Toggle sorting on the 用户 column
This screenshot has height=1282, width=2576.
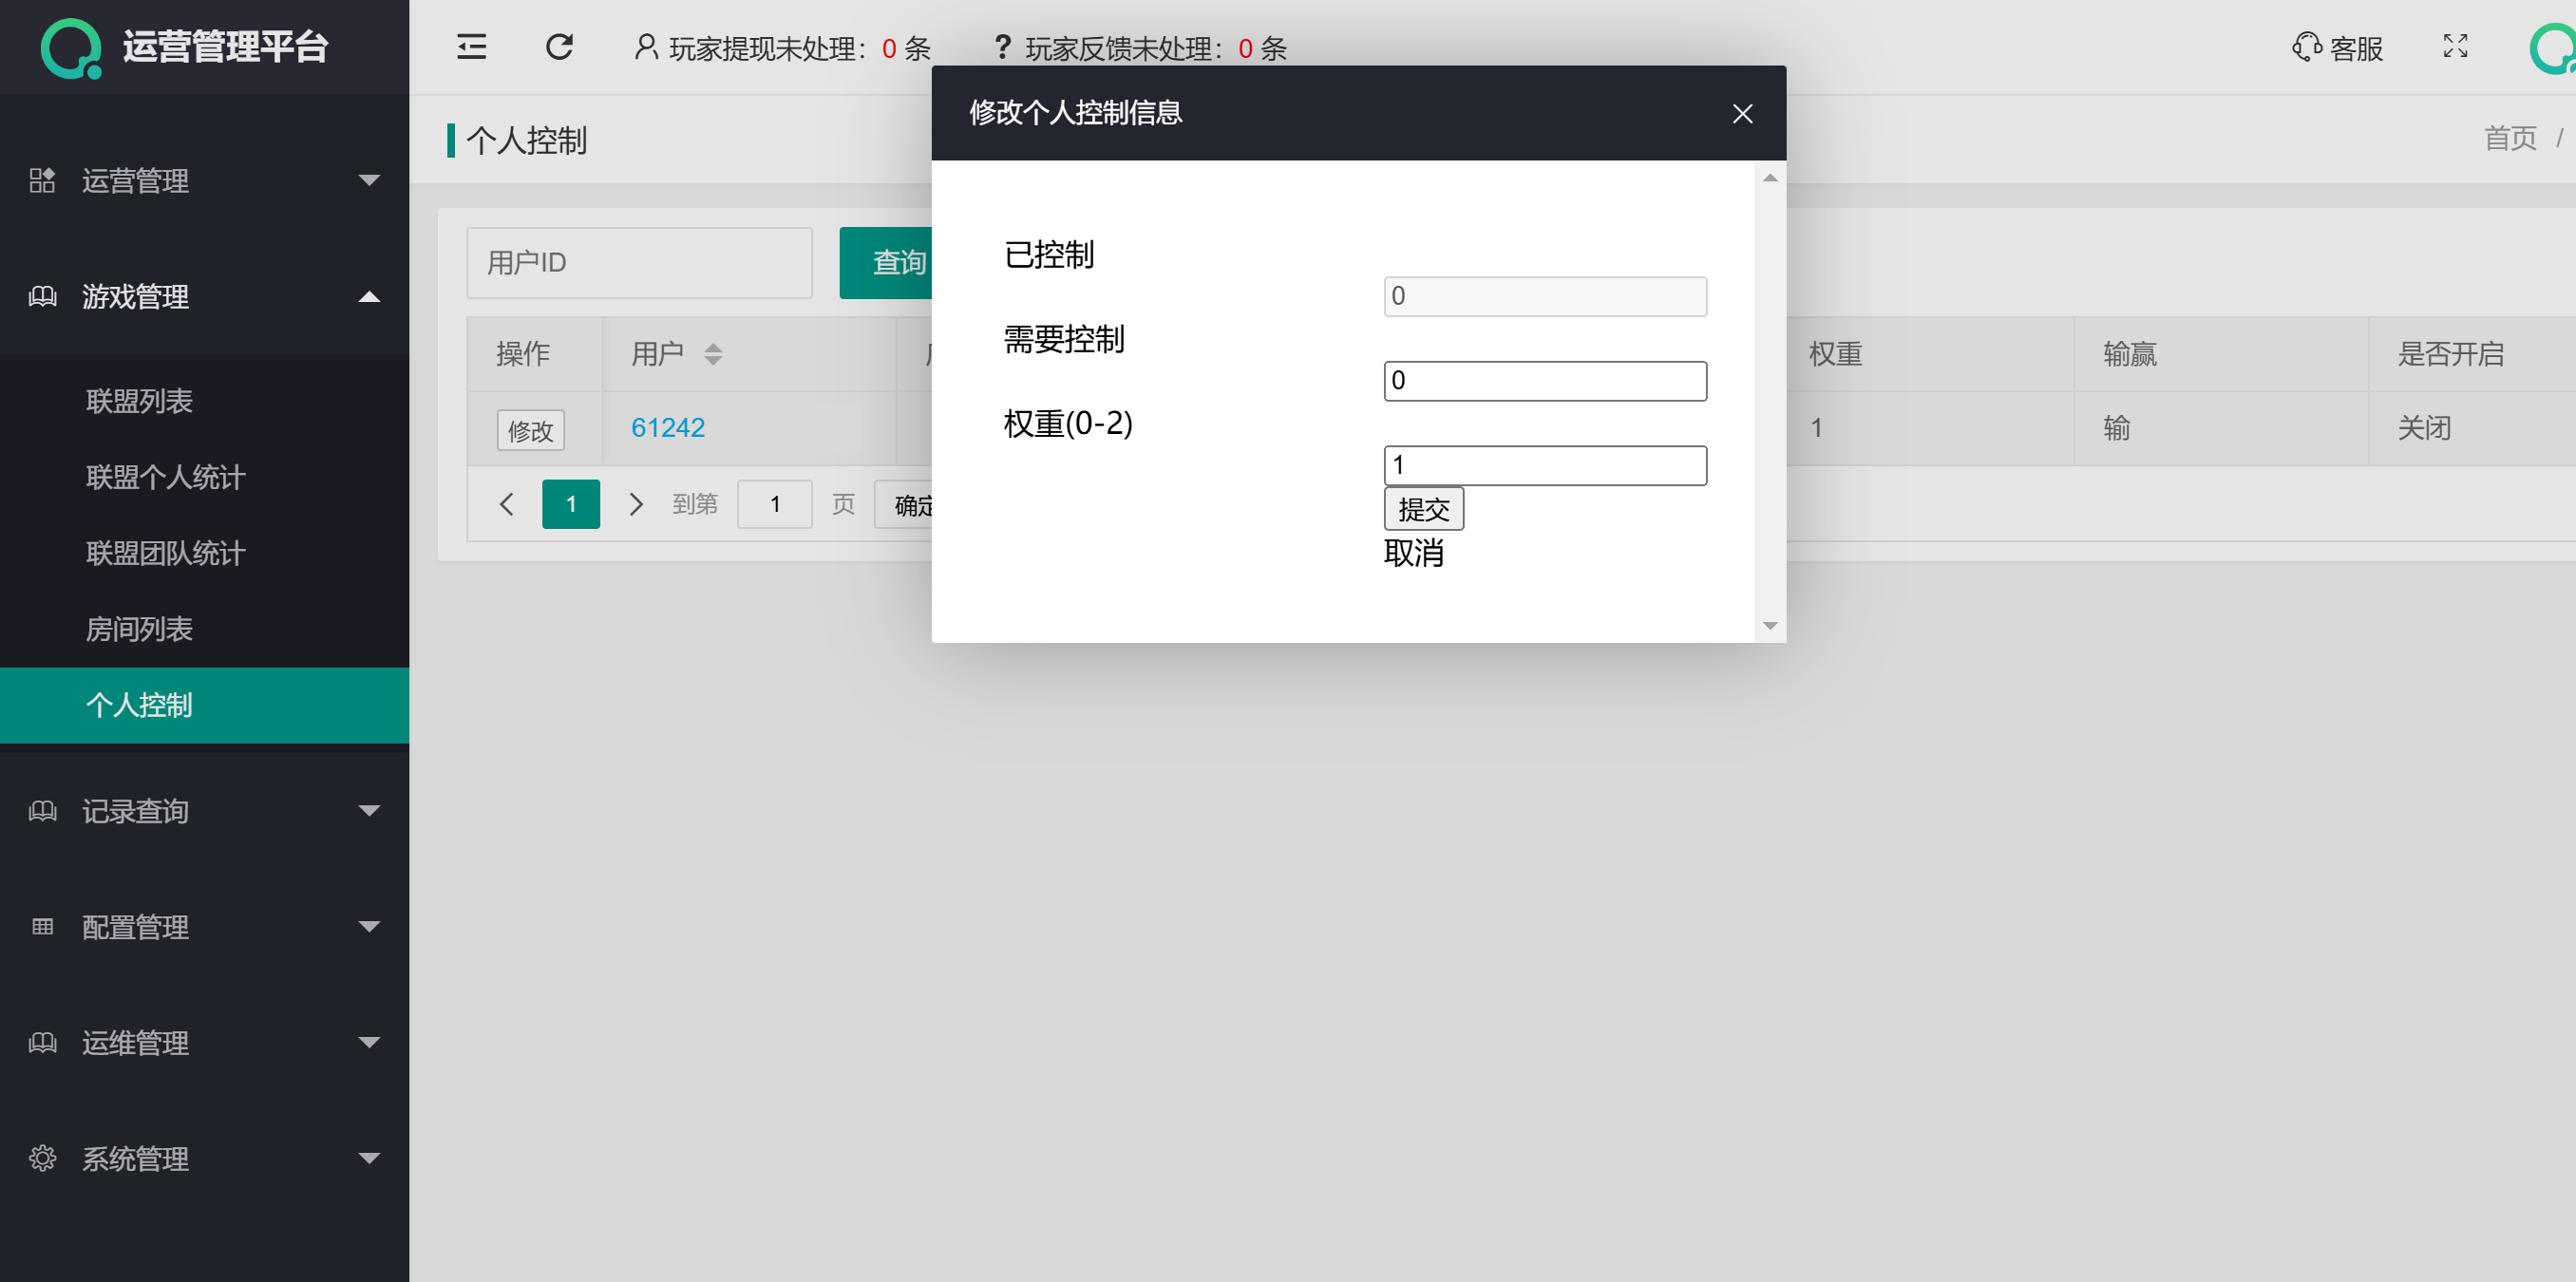714,354
